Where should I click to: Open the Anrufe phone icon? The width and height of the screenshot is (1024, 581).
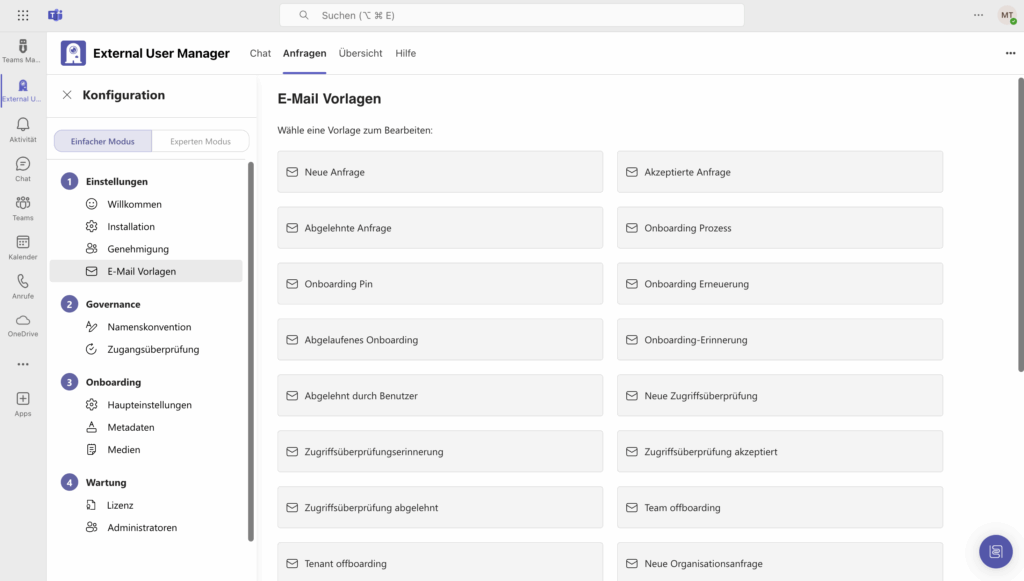click(23, 282)
